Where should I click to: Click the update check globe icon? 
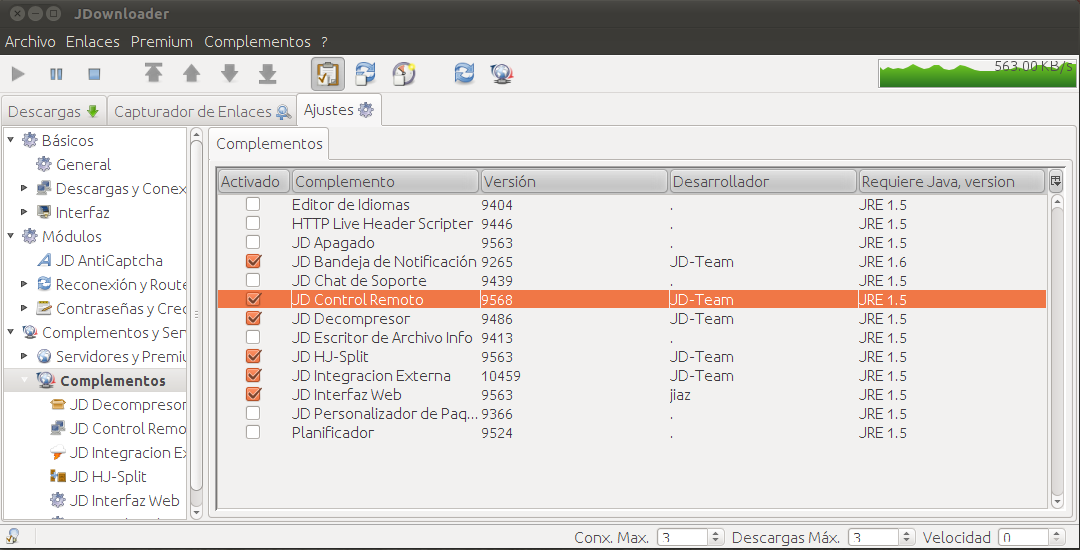pos(501,73)
